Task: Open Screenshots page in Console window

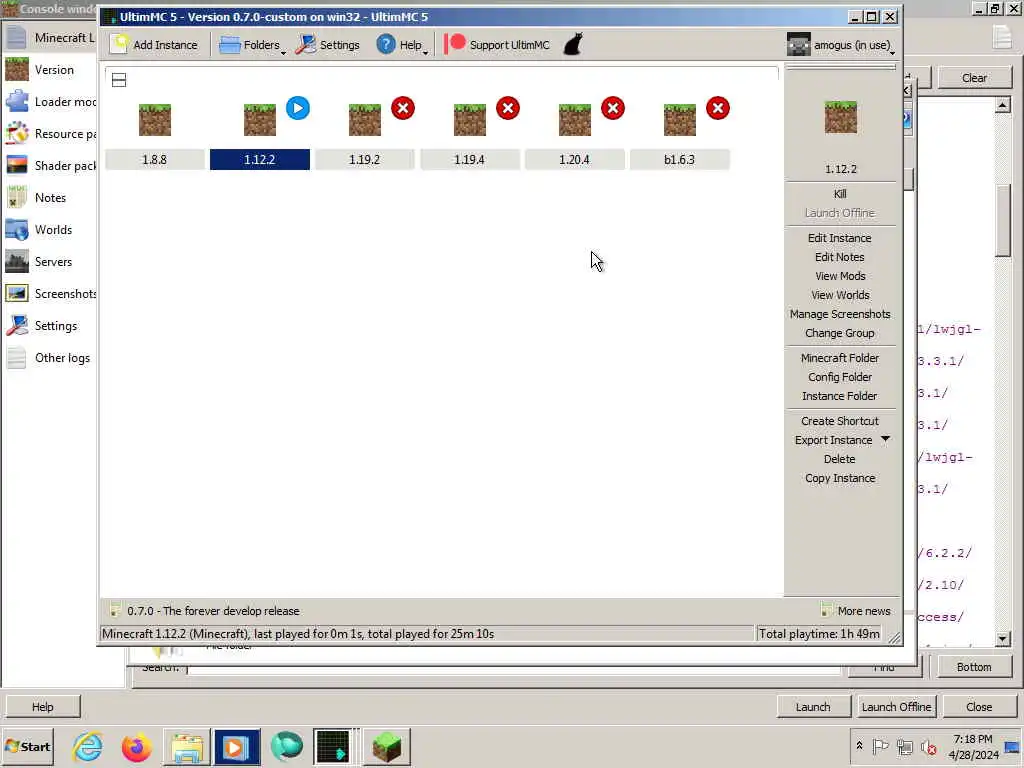Action: pos(50,294)
